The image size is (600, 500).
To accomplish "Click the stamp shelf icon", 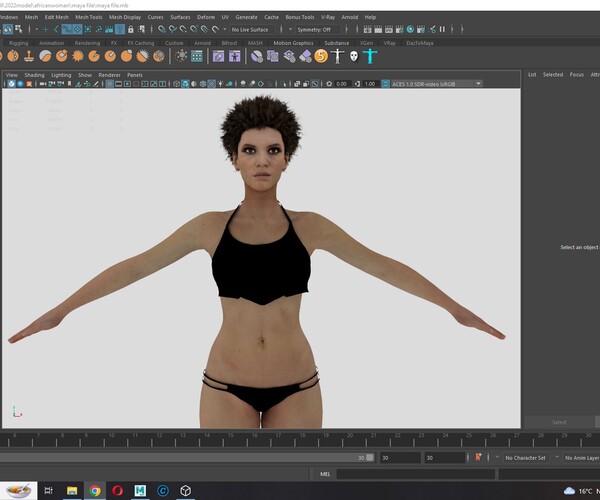I will pyautogui.click(x=29, y=56).
